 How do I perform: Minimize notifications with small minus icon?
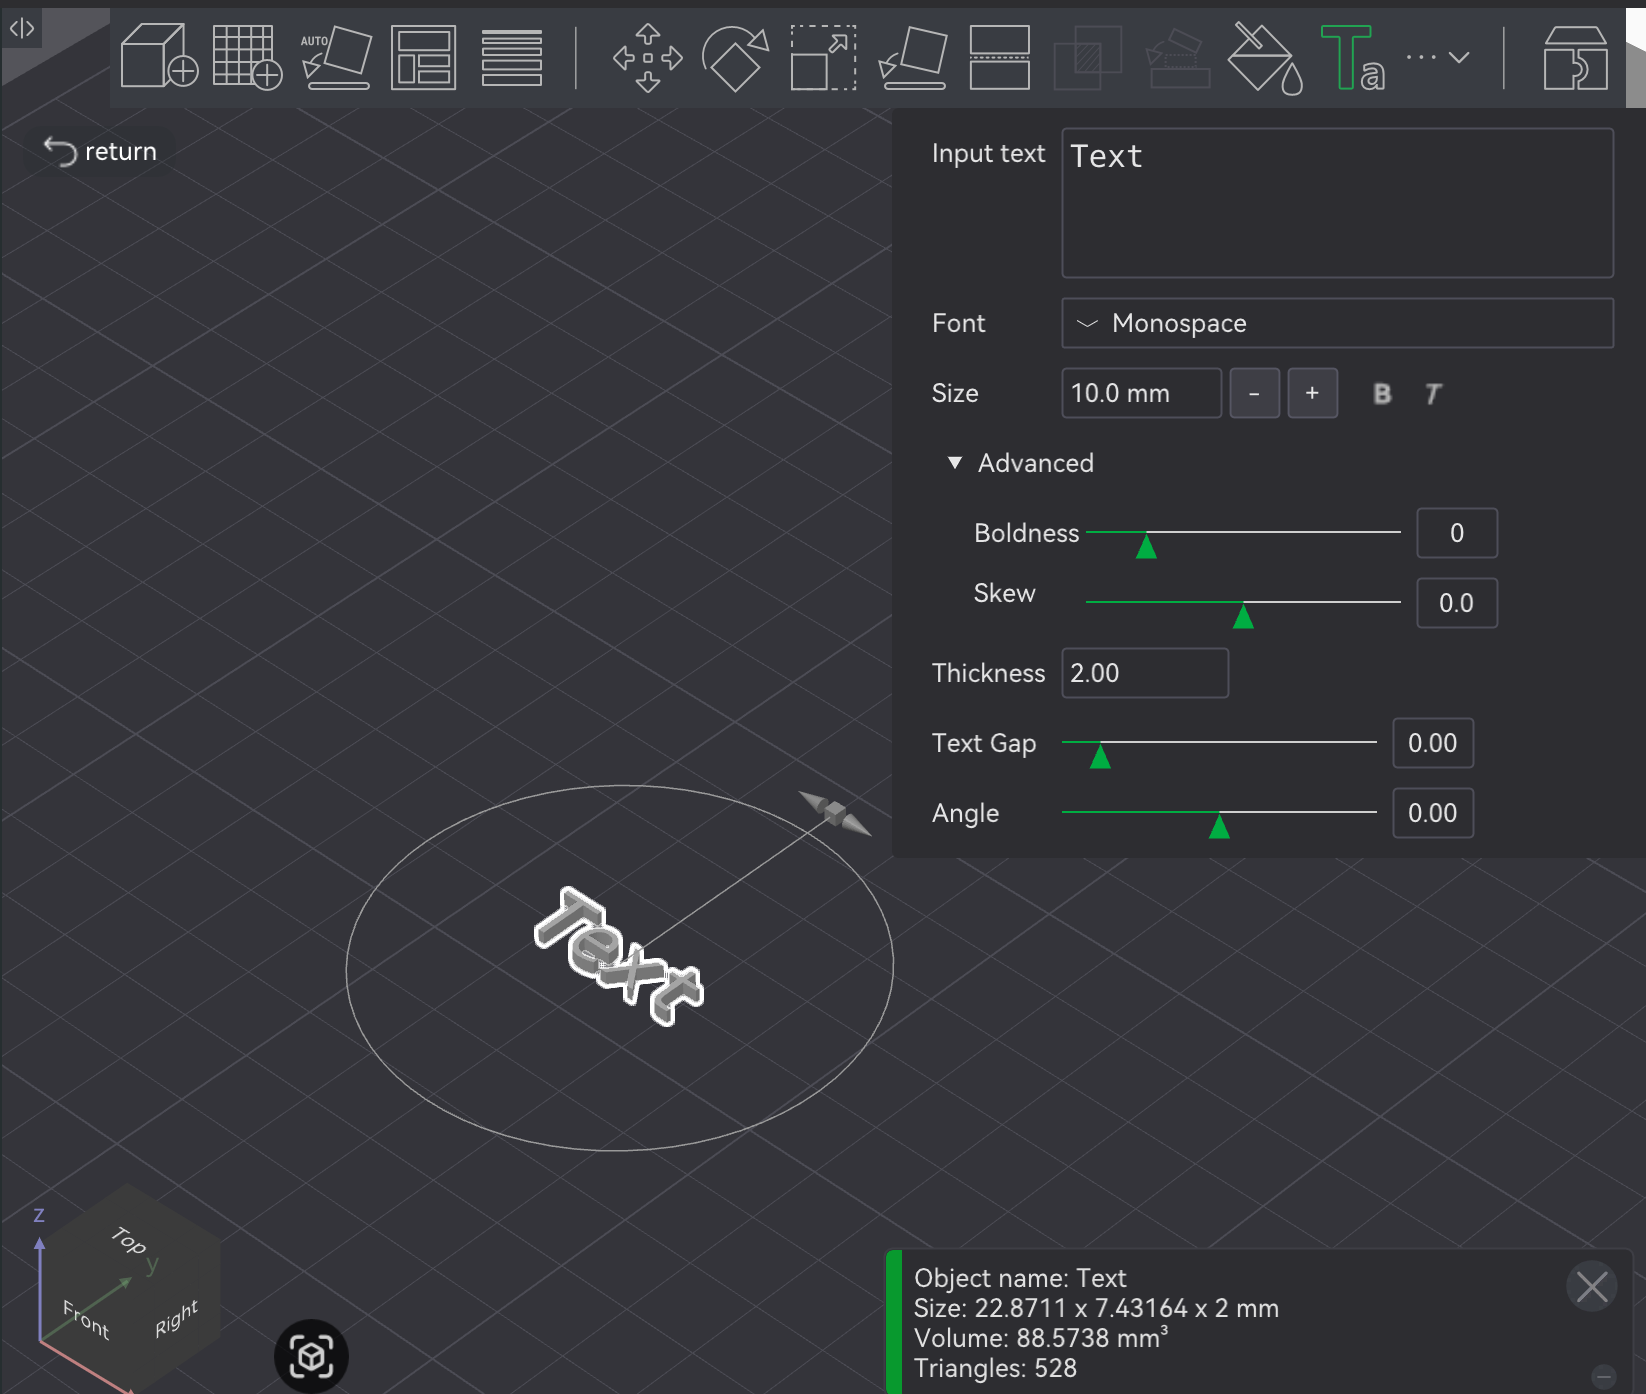point(1604,1376)
